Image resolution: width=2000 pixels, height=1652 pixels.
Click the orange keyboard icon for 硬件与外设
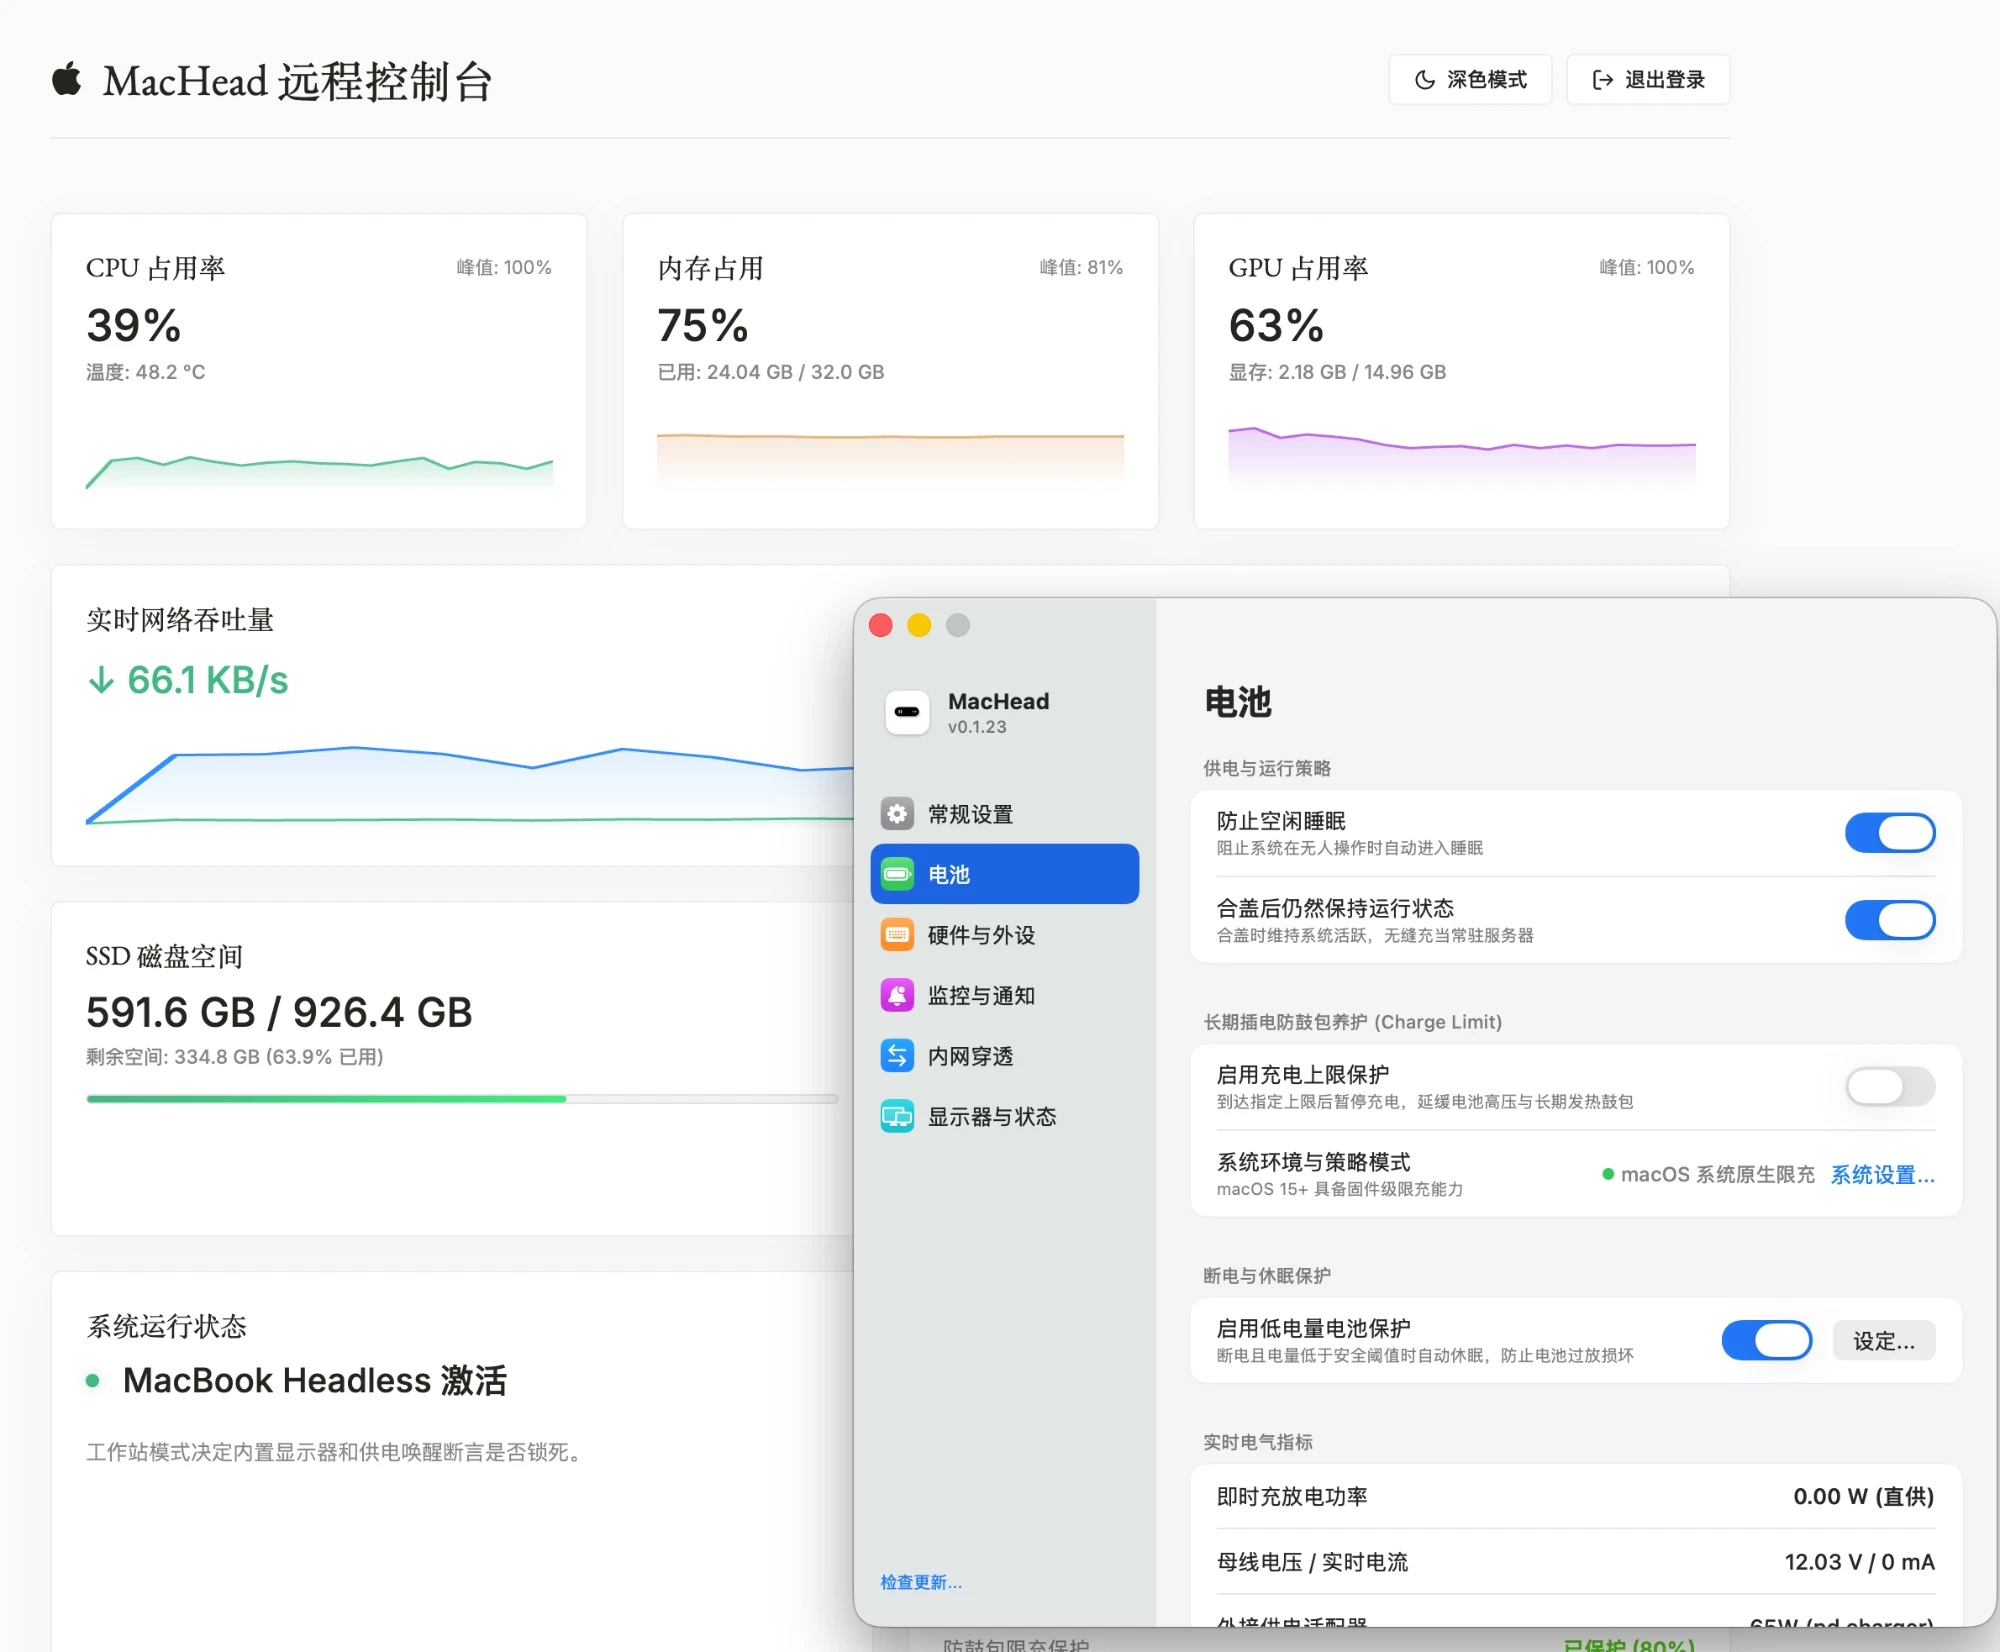[x=897, y=935]
